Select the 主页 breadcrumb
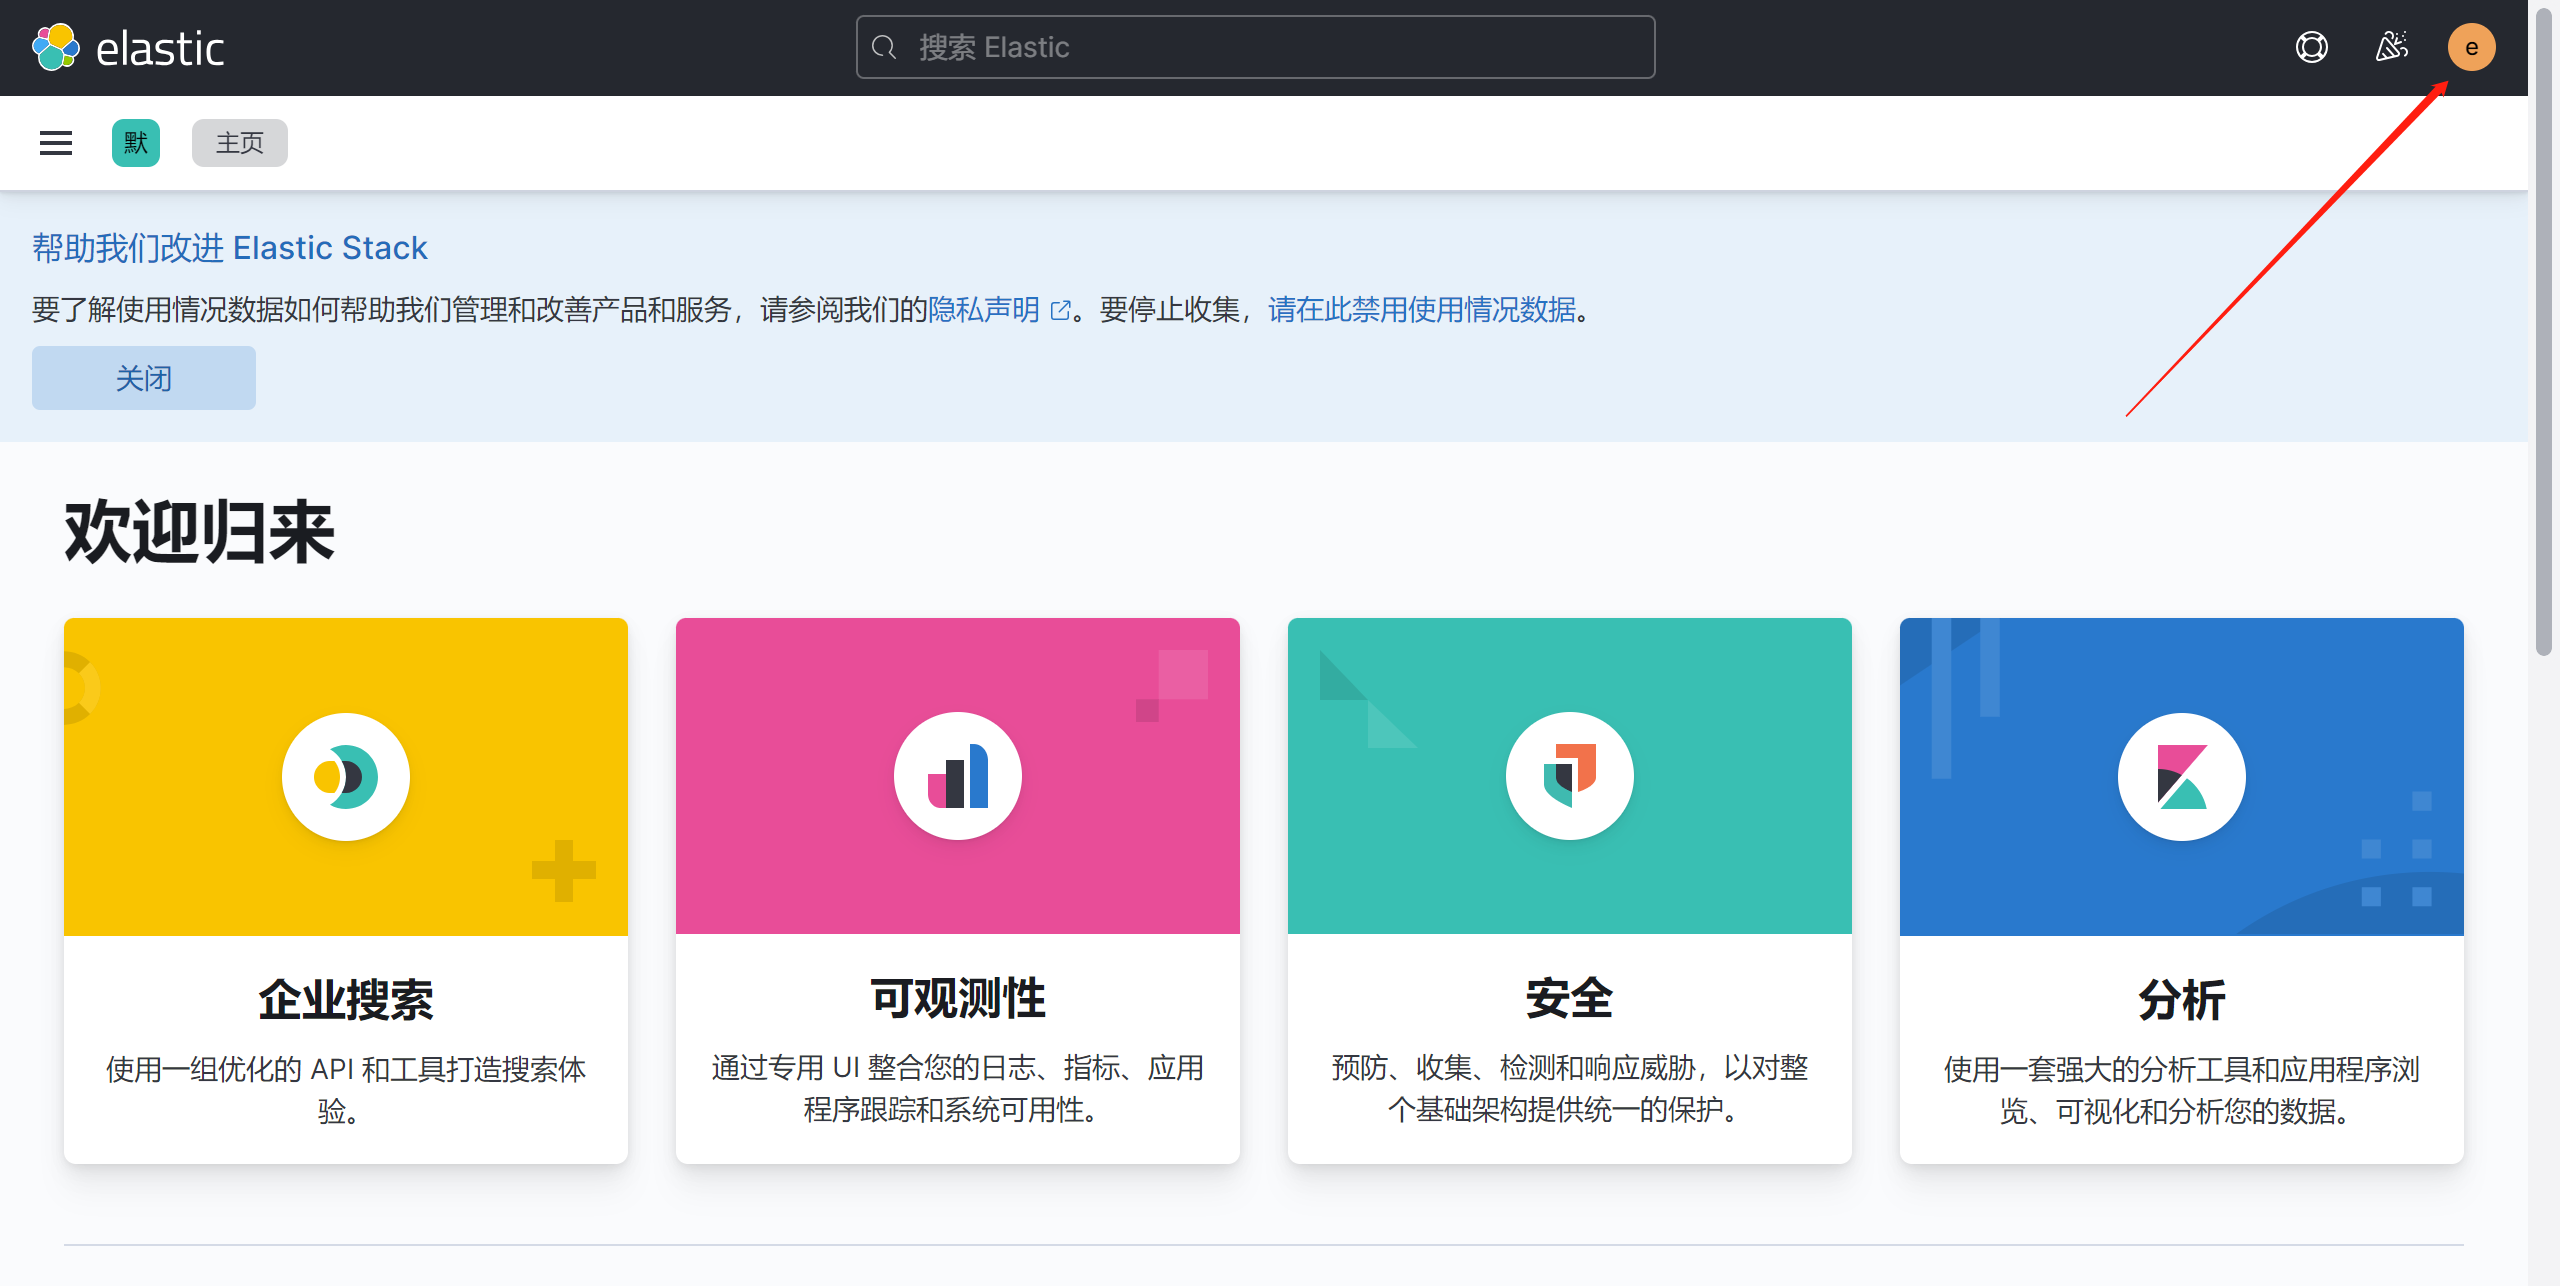The height and width of the screenshot is (1286, 2560). coord(239,142)
